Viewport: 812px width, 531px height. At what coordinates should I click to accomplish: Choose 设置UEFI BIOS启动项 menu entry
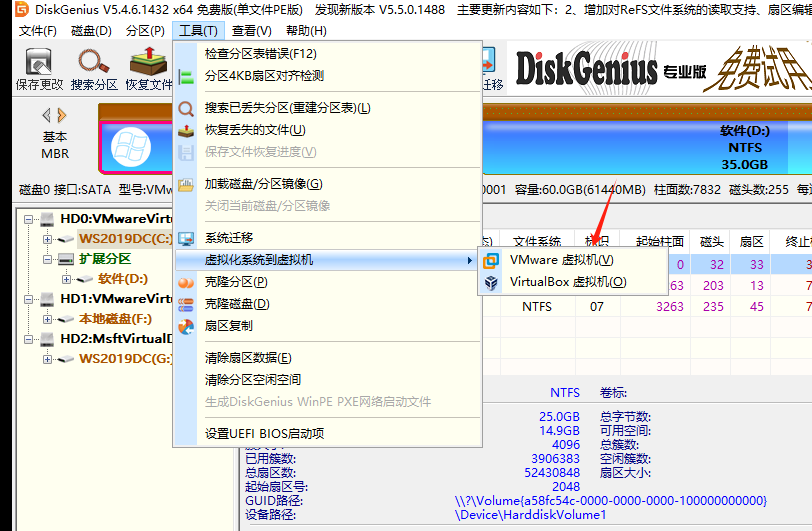[328, 434]
